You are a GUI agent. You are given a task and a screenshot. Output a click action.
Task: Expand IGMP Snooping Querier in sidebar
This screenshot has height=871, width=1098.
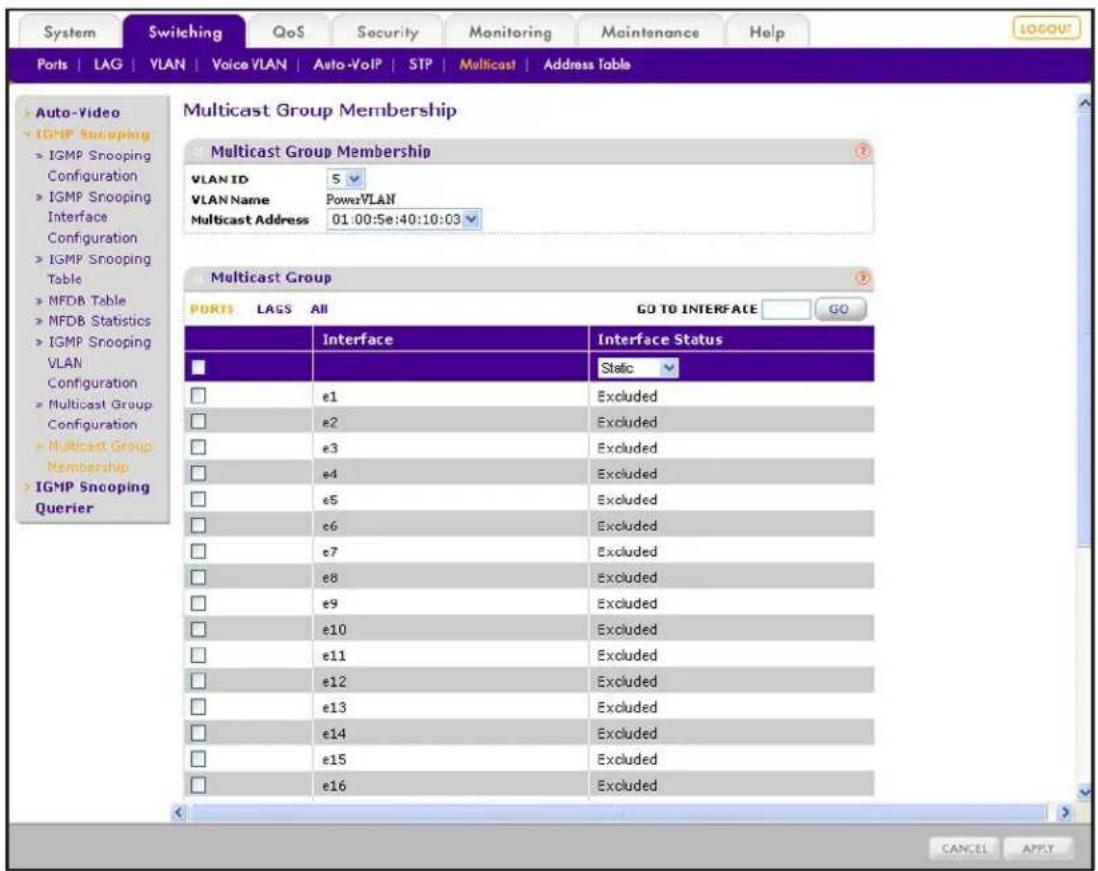[92, 497]
